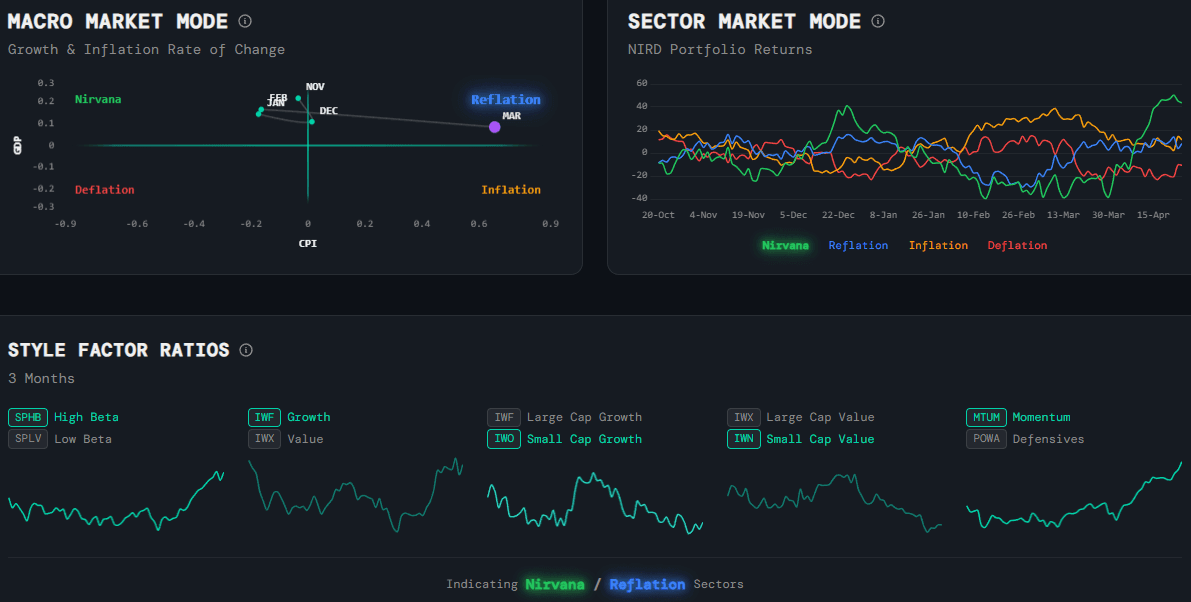Select the IWN Small Cap Value badge
The height and width of the screenshot is (602, 1191).
click(743, 438)
